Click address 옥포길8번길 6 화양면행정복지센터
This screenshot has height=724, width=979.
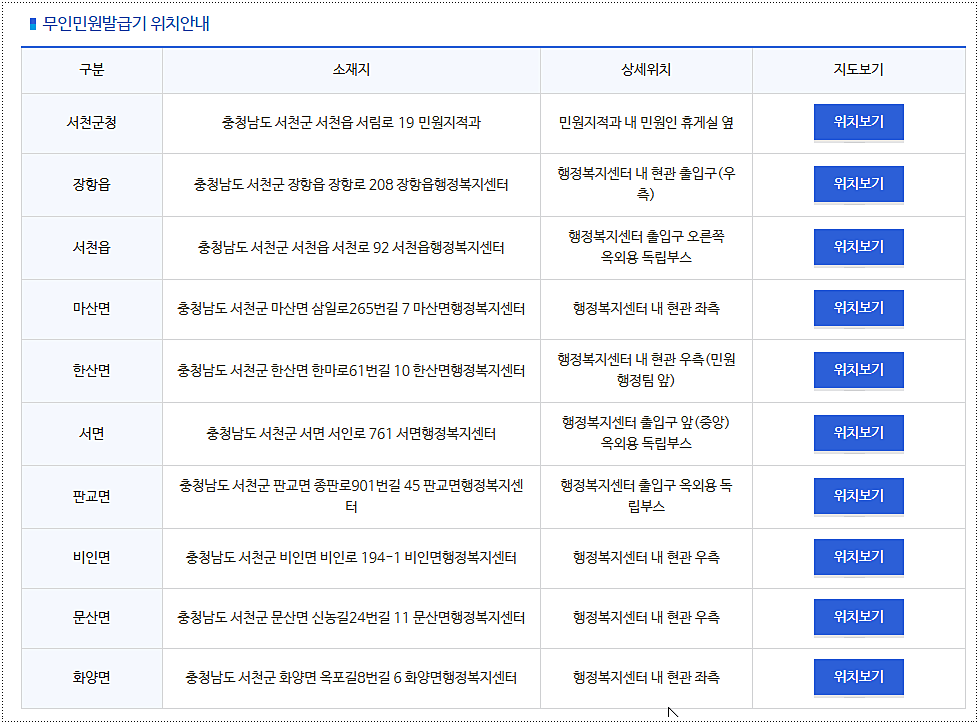click(351, 677)
